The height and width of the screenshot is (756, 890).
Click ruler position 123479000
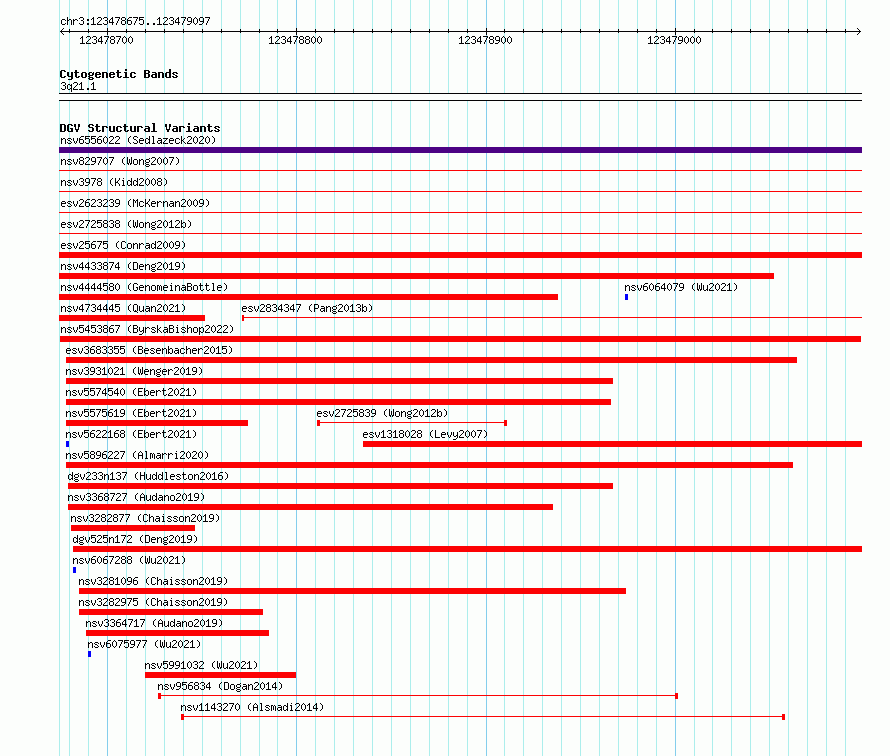674,40
